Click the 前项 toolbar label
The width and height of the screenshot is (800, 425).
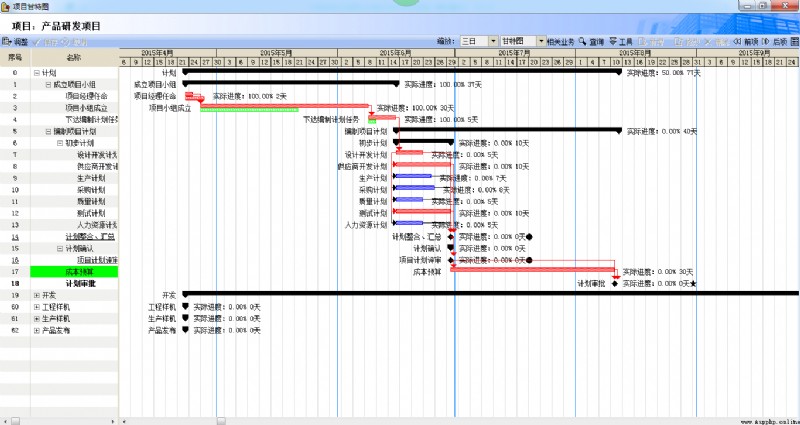751,42
